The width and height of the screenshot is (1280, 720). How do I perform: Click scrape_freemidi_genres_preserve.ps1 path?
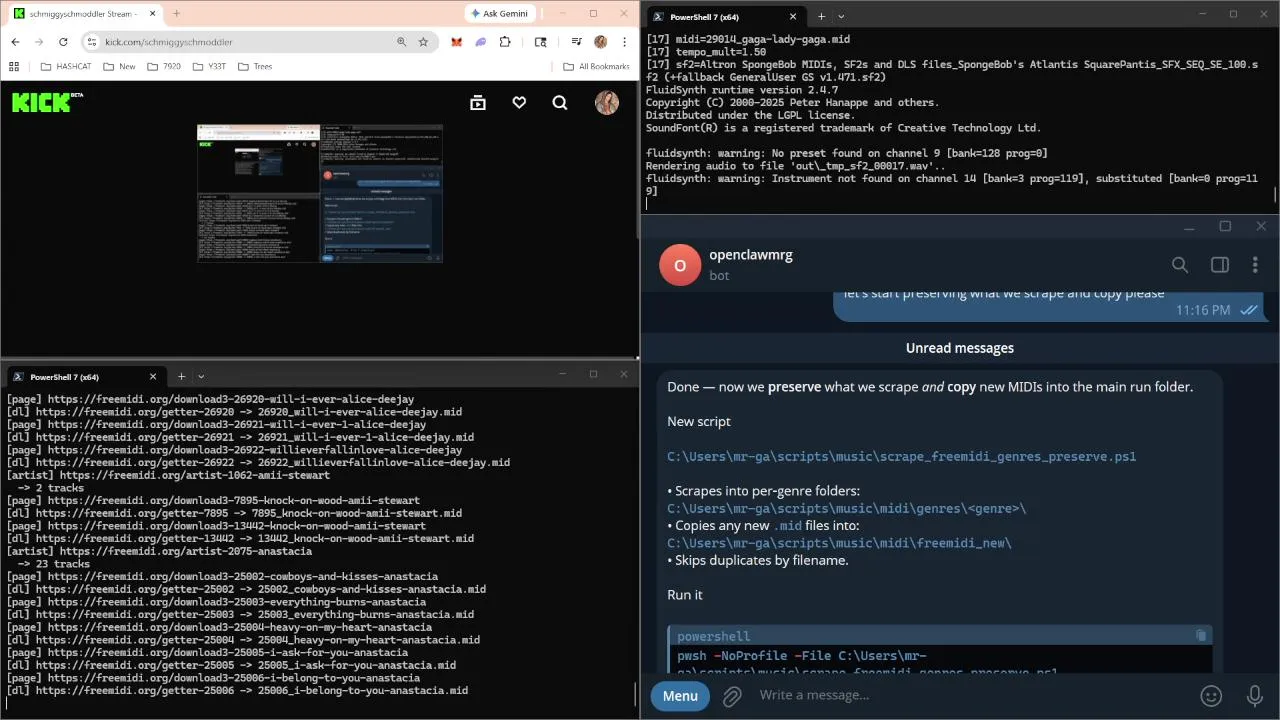click(x=901, y=456)
